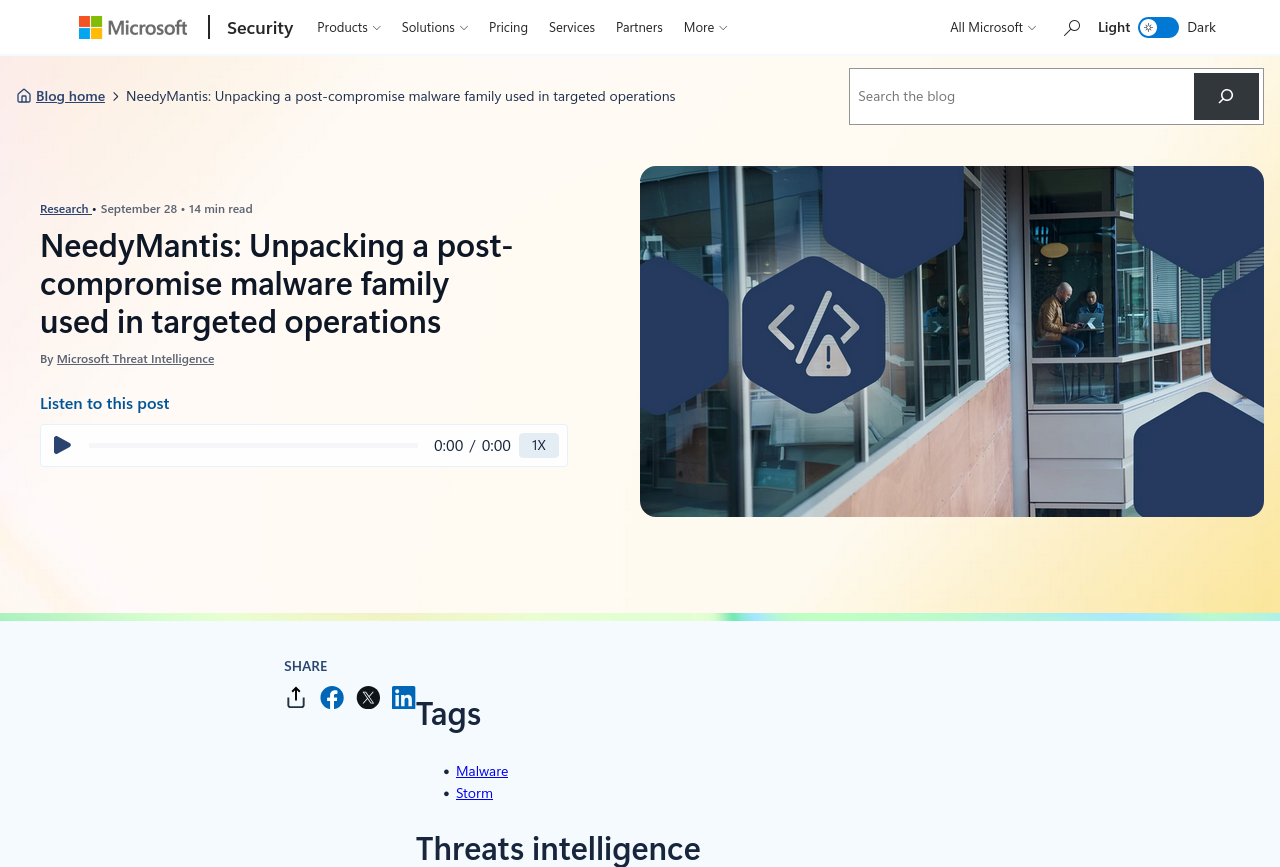The image size is (1280, 867).
Task: Open the Microsoft Threat Intelligence author link
Action: pos(135,359)
